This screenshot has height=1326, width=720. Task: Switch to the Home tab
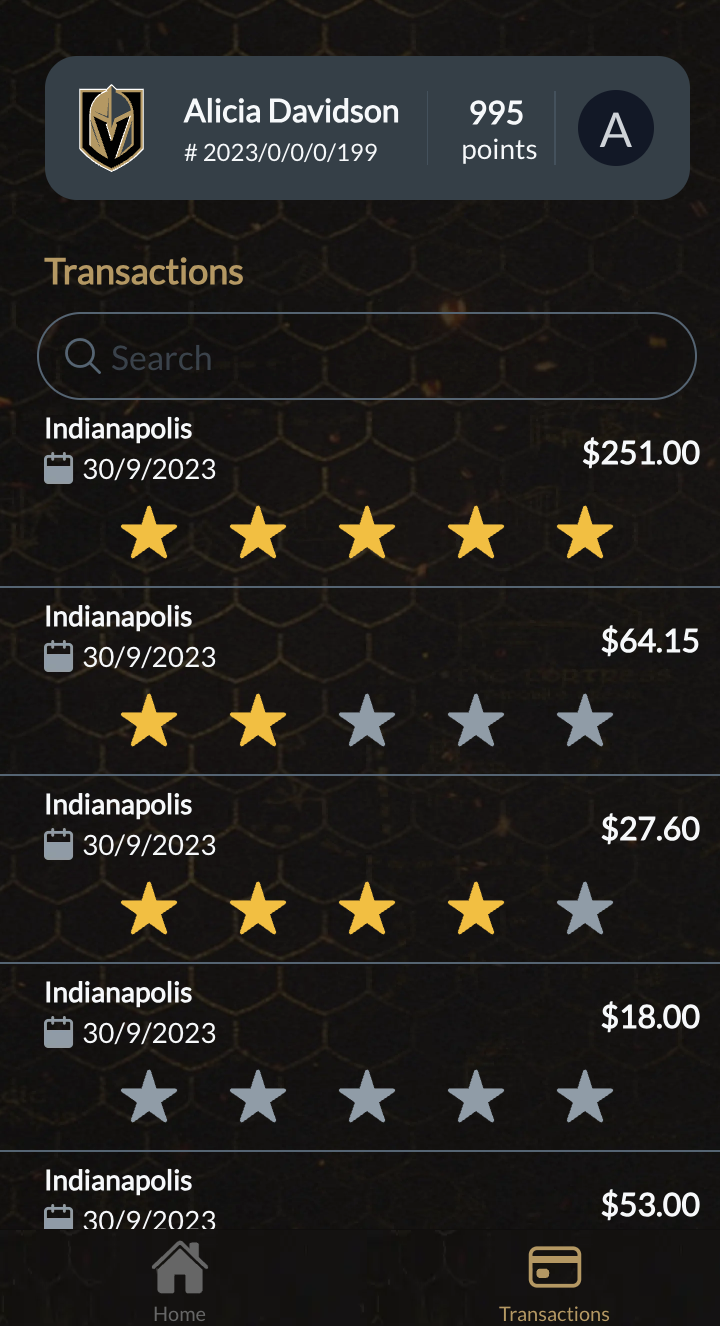point(180,1313)
